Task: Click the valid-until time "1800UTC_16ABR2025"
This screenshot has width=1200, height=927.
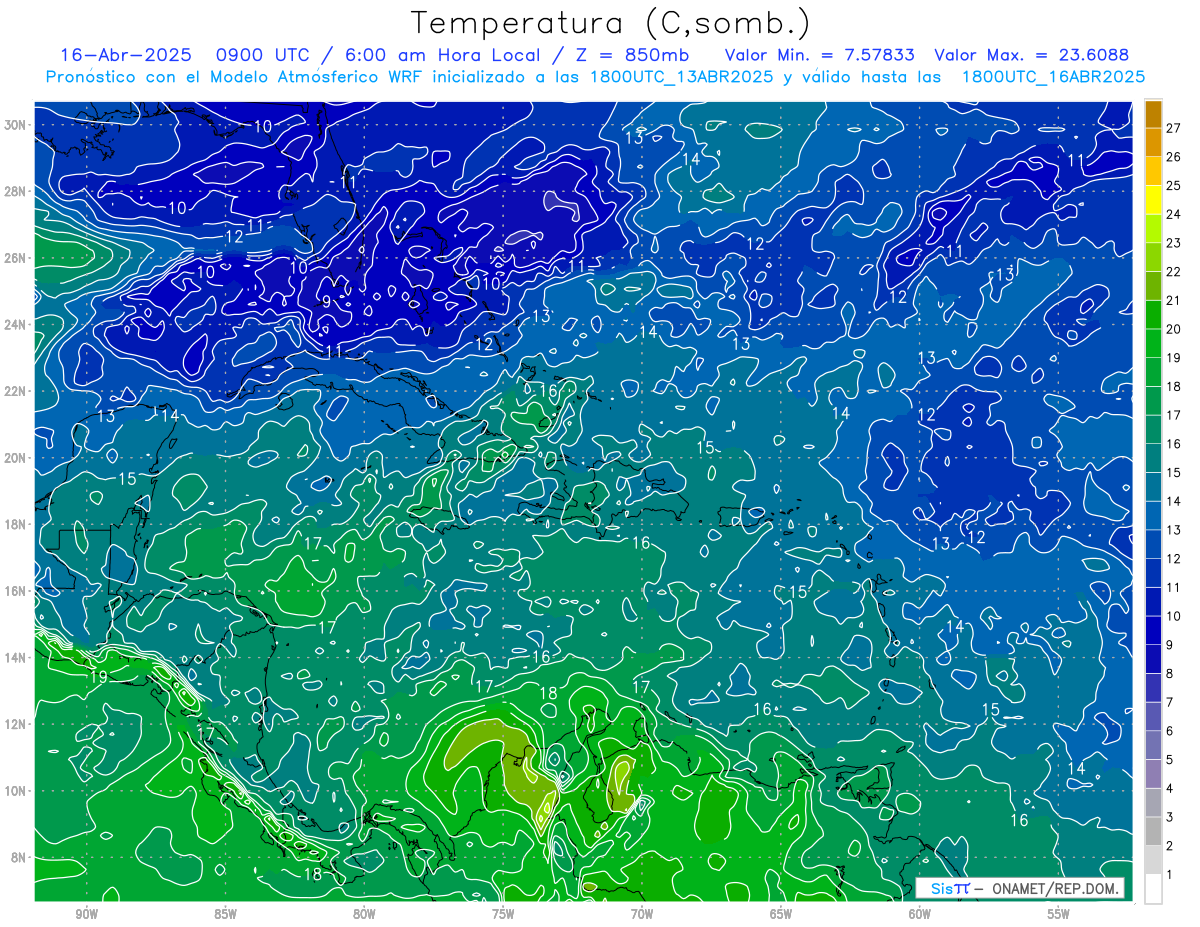Action: tap(1053, 77)
